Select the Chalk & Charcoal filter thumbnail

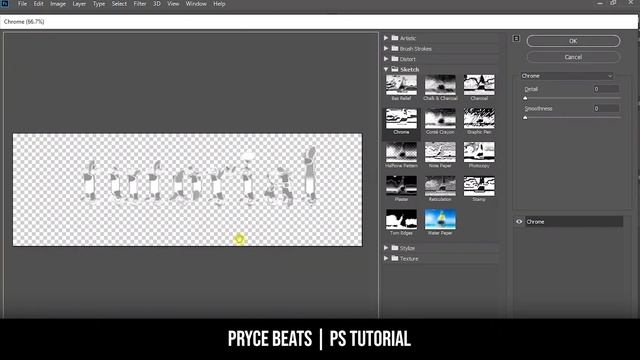pyautogui.click(x=440, y=85)
